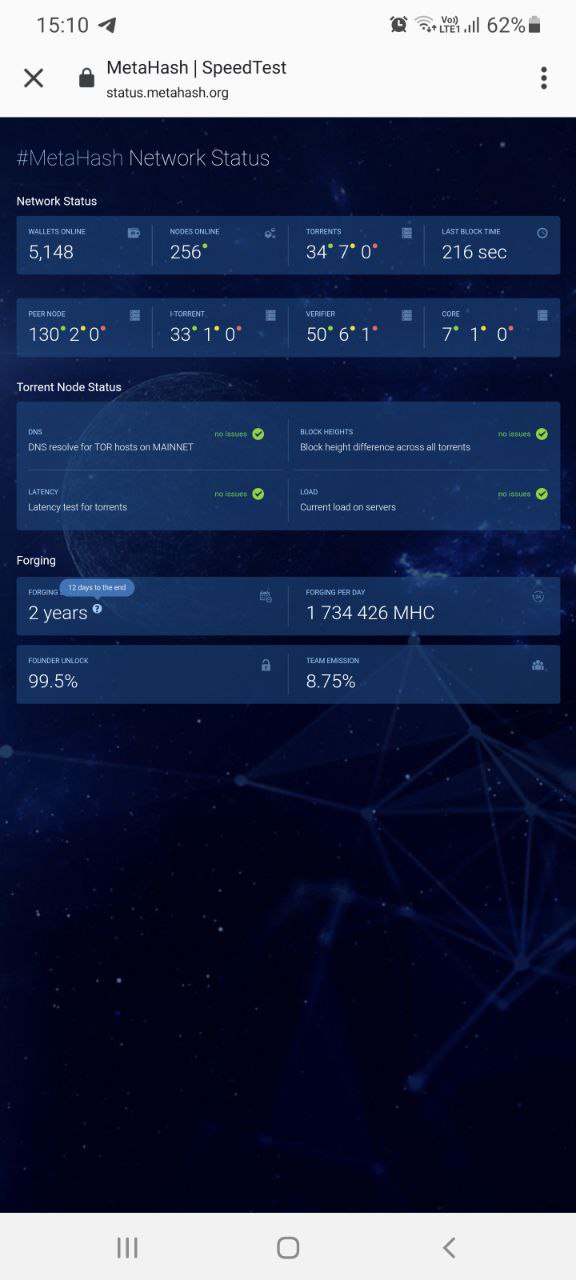
Task: Tap the Last Block Time clock icon
Action: [542, 233]
